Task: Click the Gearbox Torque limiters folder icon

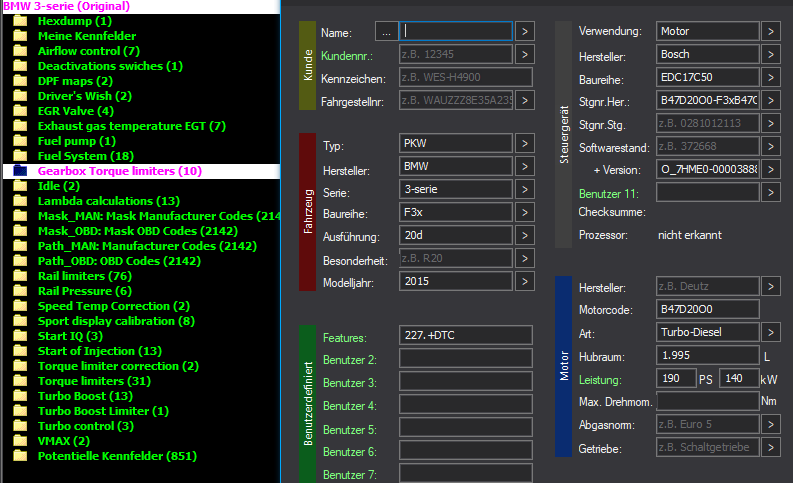Action: 20,171
